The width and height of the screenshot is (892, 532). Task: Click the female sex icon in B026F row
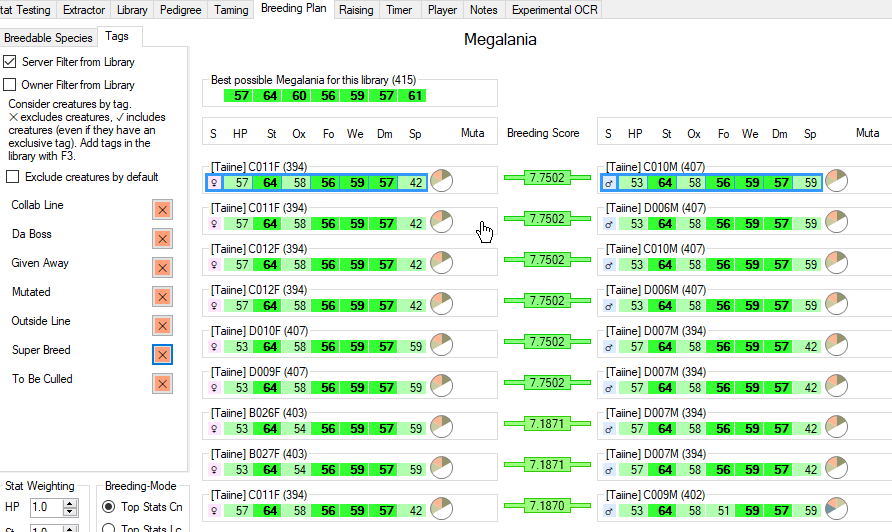coord(214,428)
